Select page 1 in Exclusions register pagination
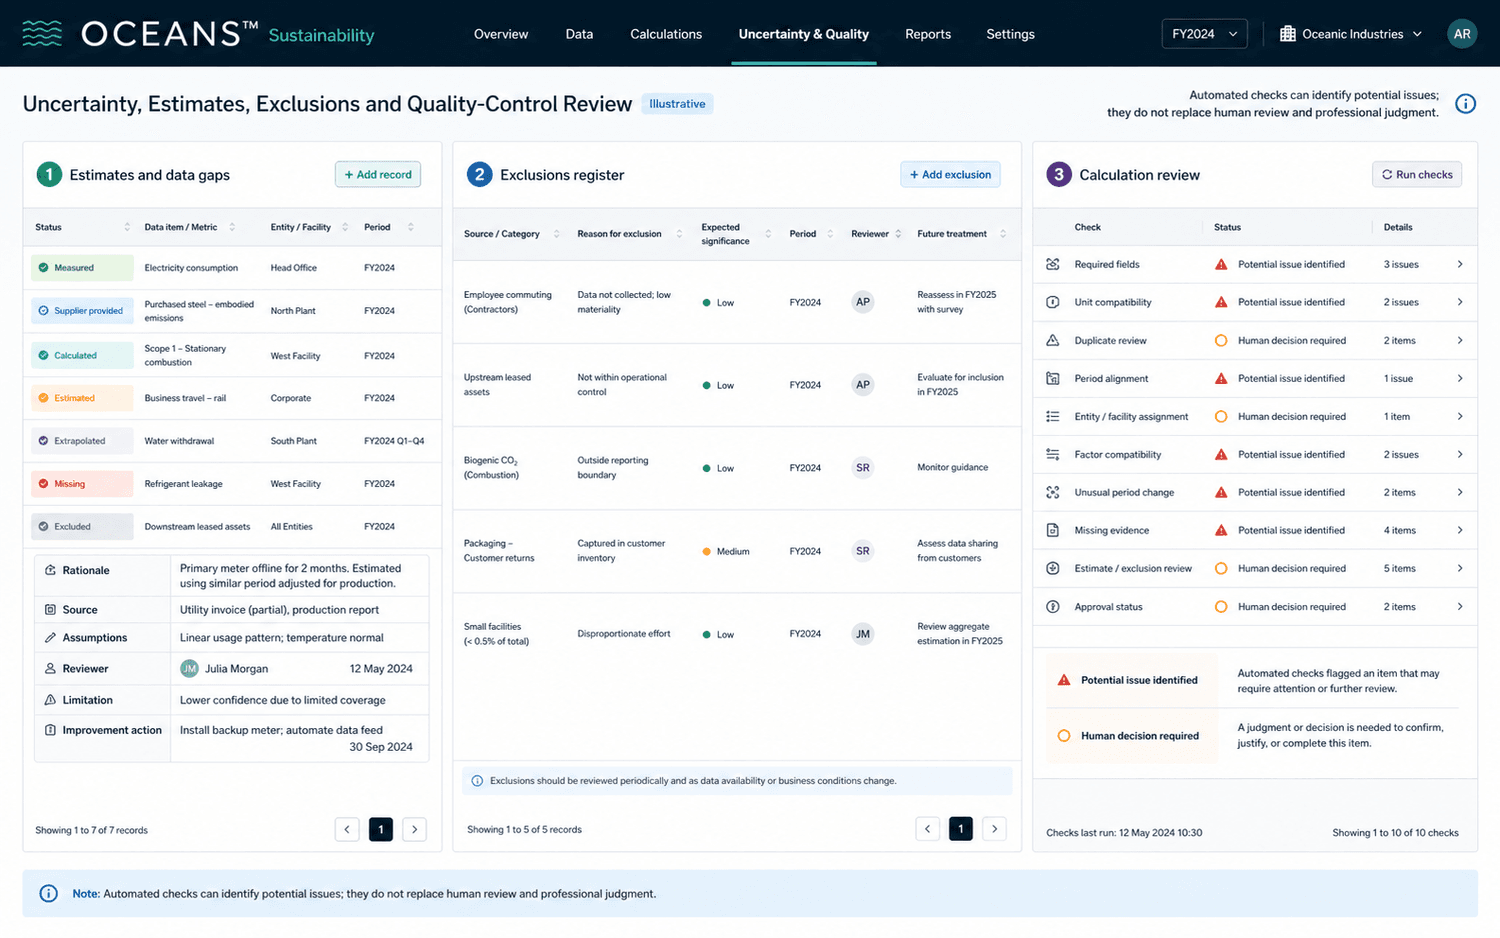This screenshot has height=938, width=1500. pyautogui.click(x=961, y=828)
